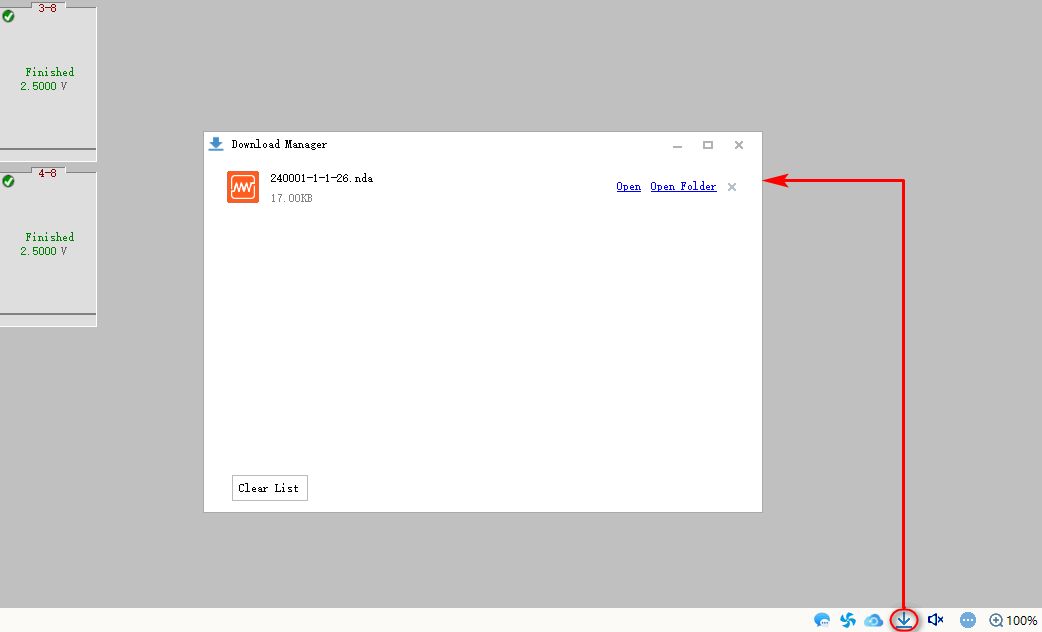Click the Open link for the downloaded file
Viewport: 1042px width, 632px height.
coord(628,187)
